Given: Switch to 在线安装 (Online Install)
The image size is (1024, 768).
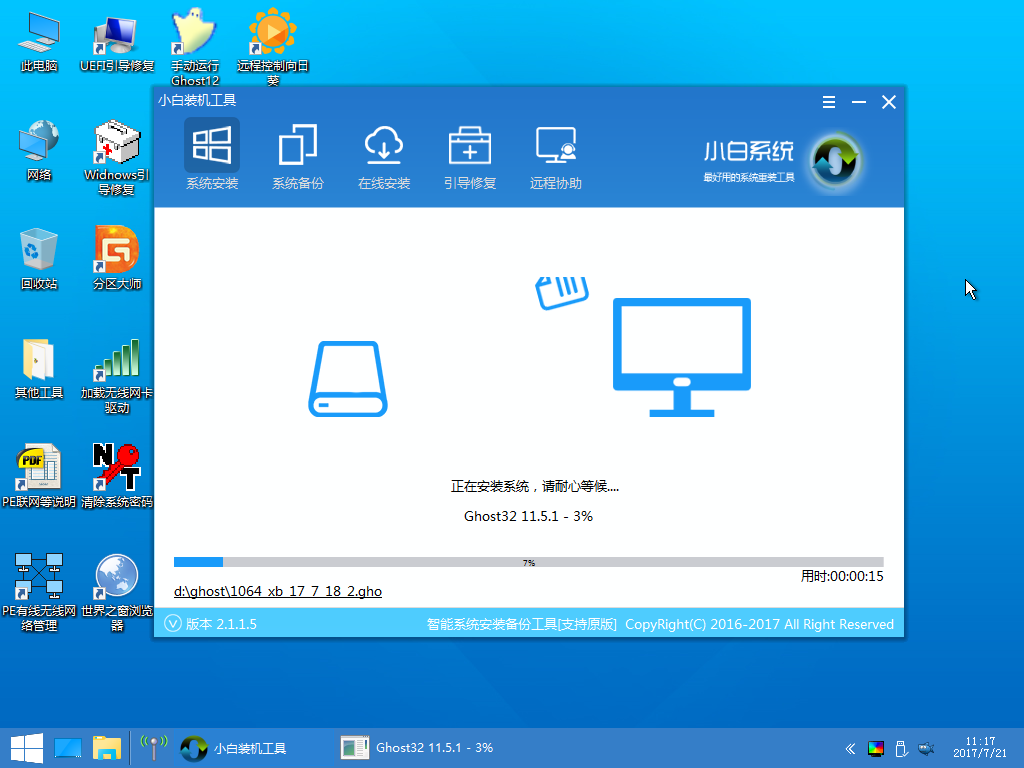Looking at the screenshot, I should click(383, 155).
